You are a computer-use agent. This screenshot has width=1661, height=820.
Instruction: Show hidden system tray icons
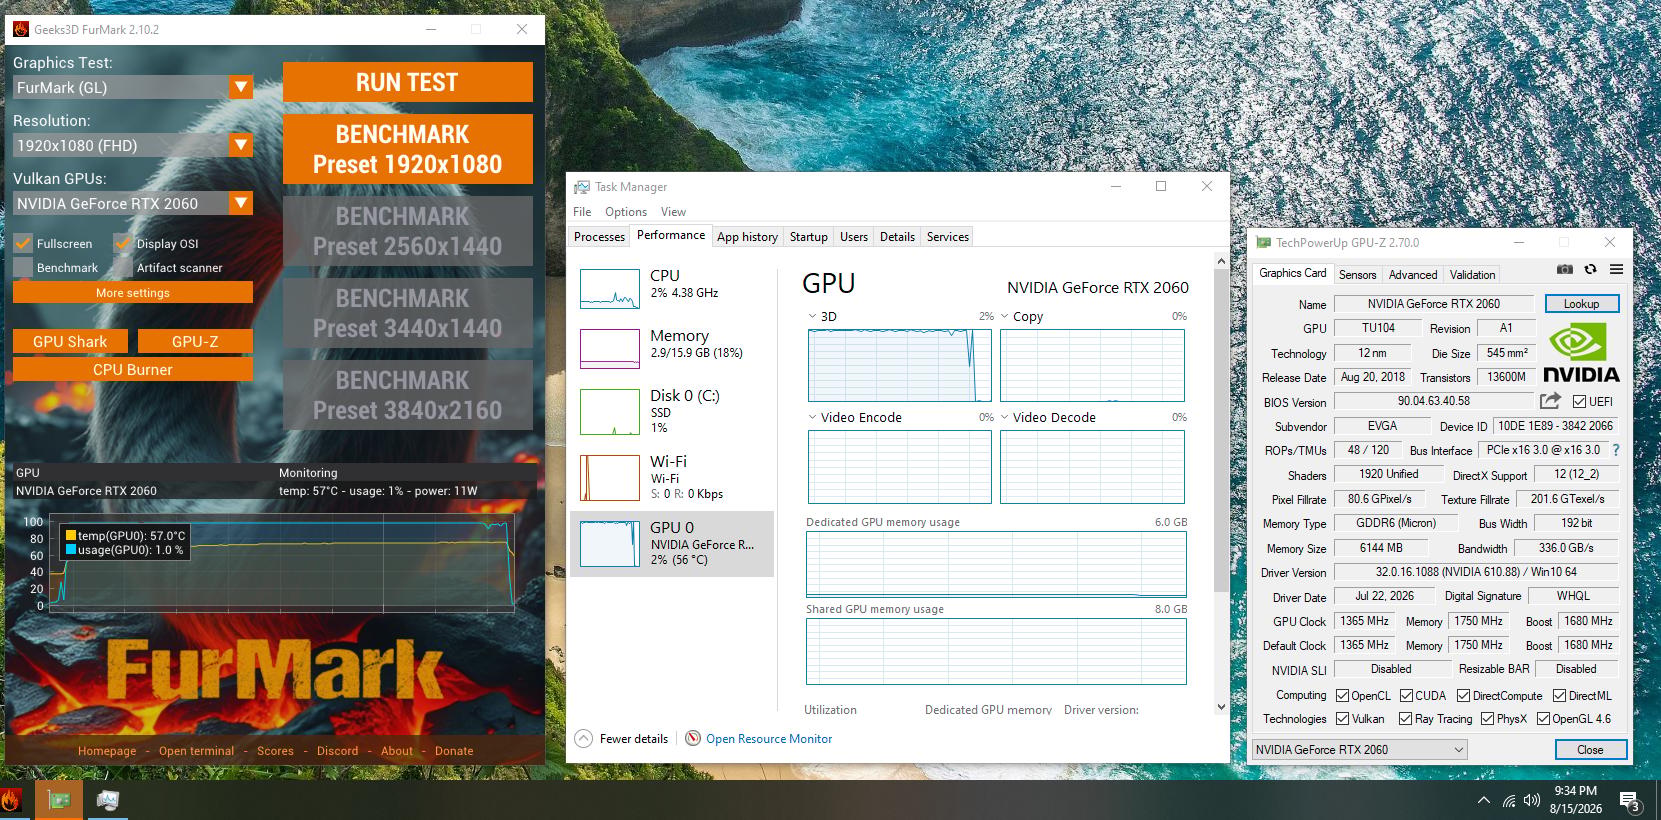pos(1483,800)
